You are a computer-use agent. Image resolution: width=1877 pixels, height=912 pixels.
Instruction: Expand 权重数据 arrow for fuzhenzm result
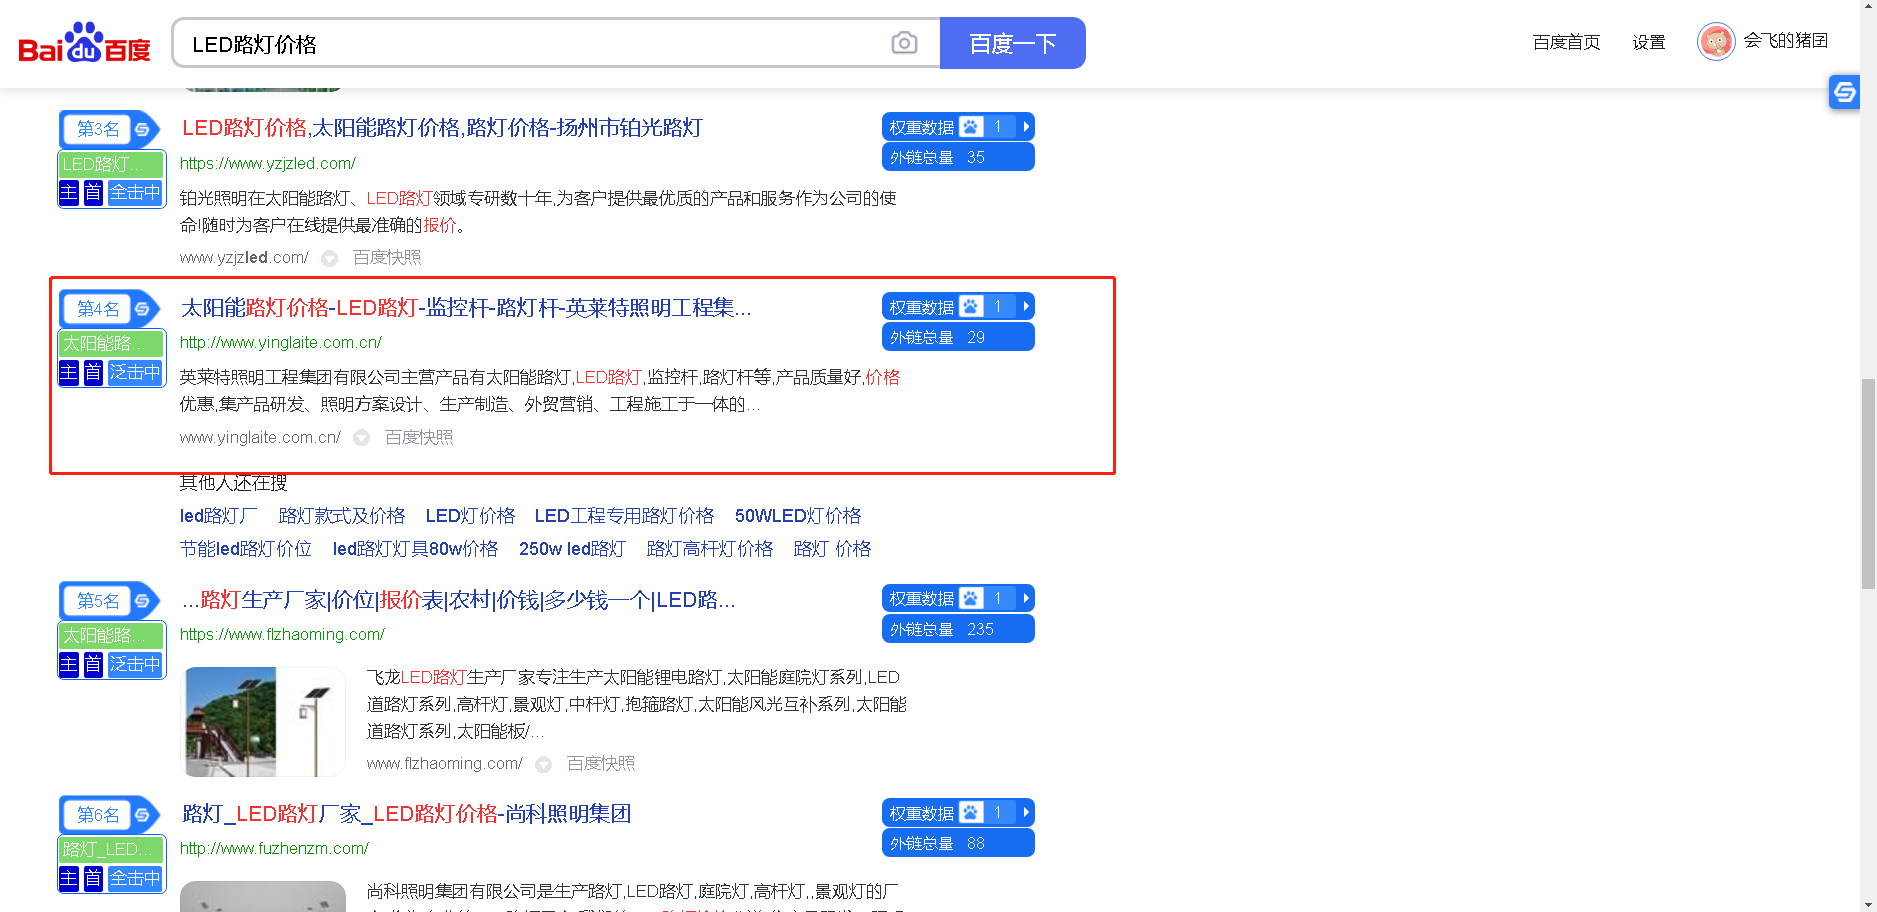click(1026, 812)
